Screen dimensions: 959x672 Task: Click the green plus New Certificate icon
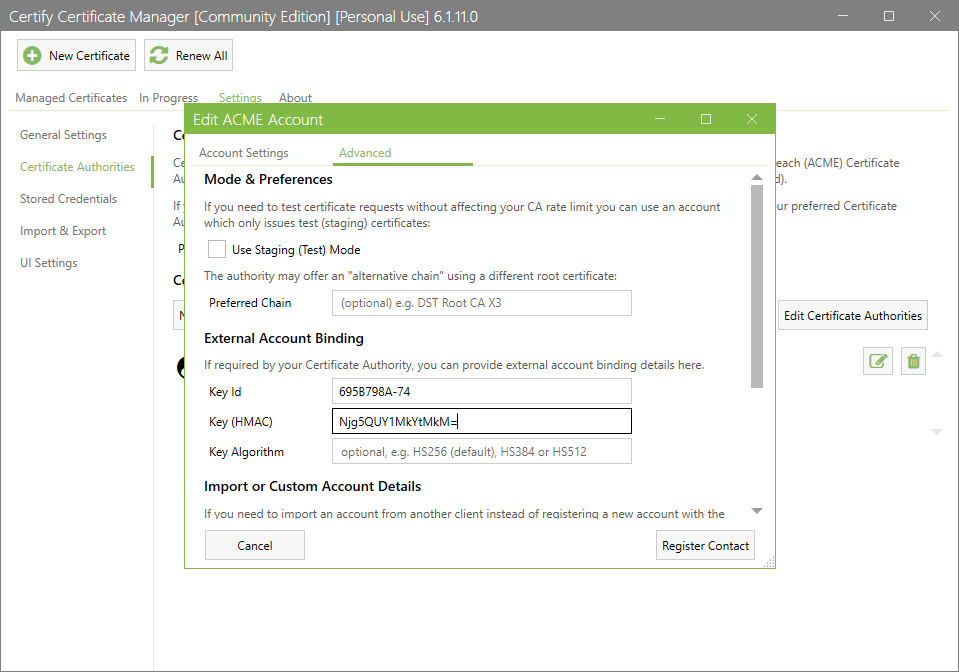pos(32,56)
